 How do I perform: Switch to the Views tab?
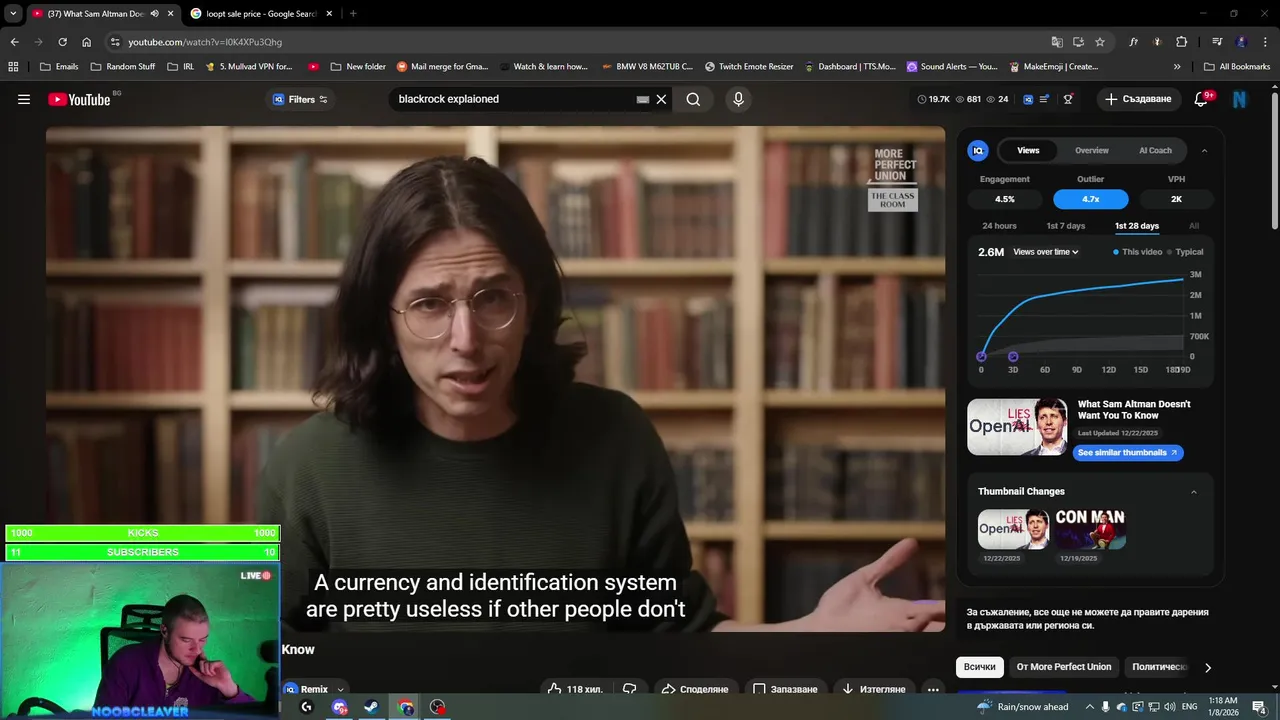1028,150
